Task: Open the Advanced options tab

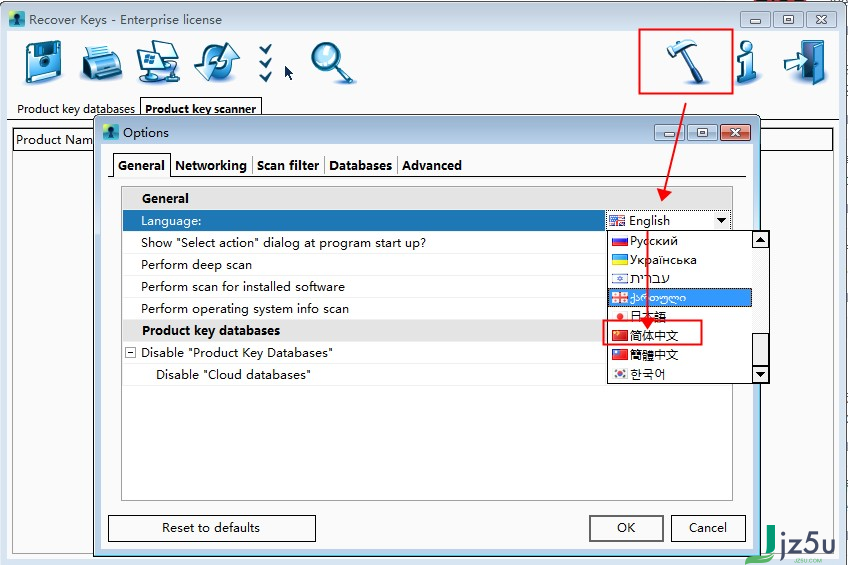Action: (x=432, y=165)
